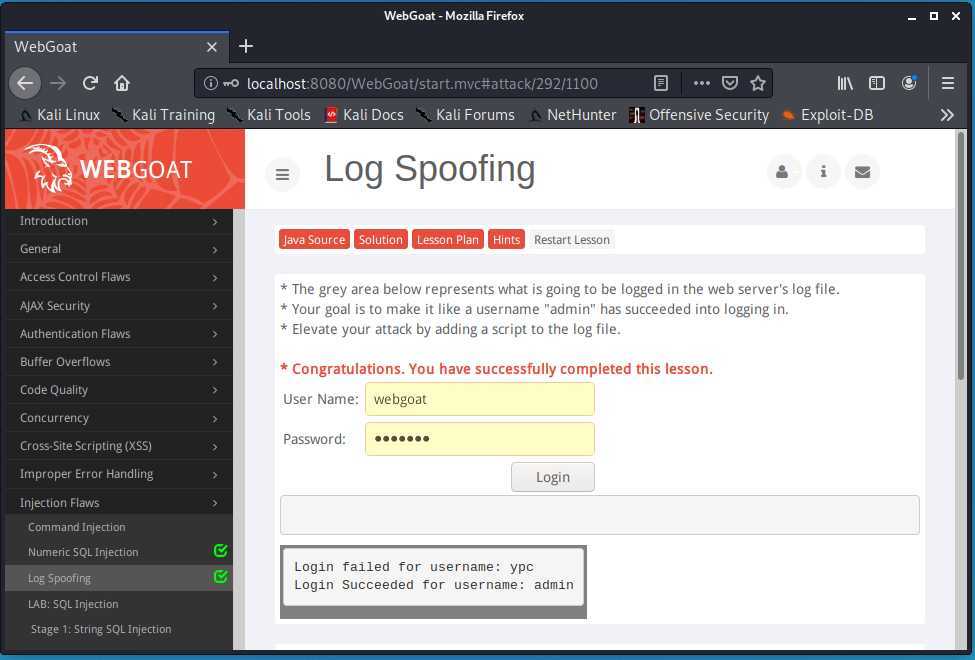
Task: Click the Java Source button
Action: click(314, 239)
